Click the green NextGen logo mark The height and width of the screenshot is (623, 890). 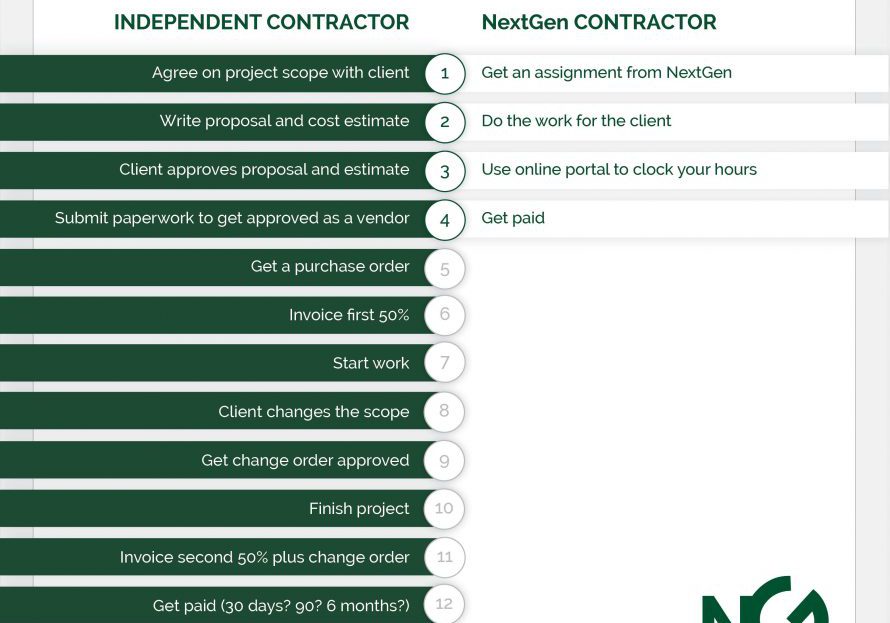pyautogui.click(x=765, y=600)
